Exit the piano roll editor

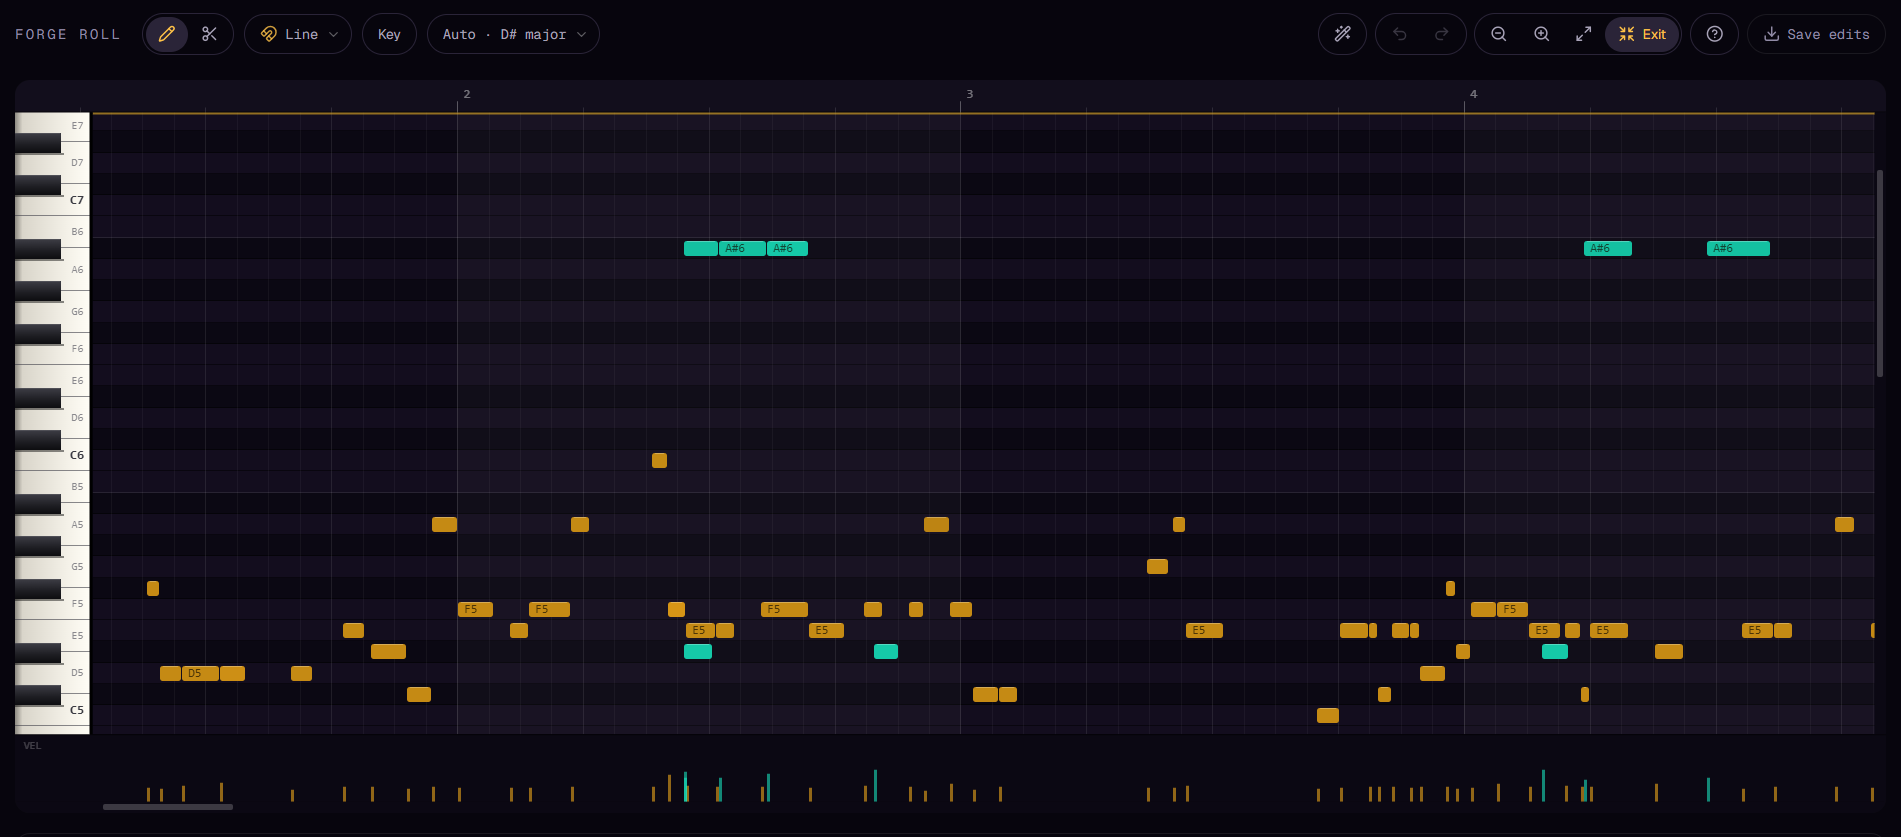(x=1642, y=34)
